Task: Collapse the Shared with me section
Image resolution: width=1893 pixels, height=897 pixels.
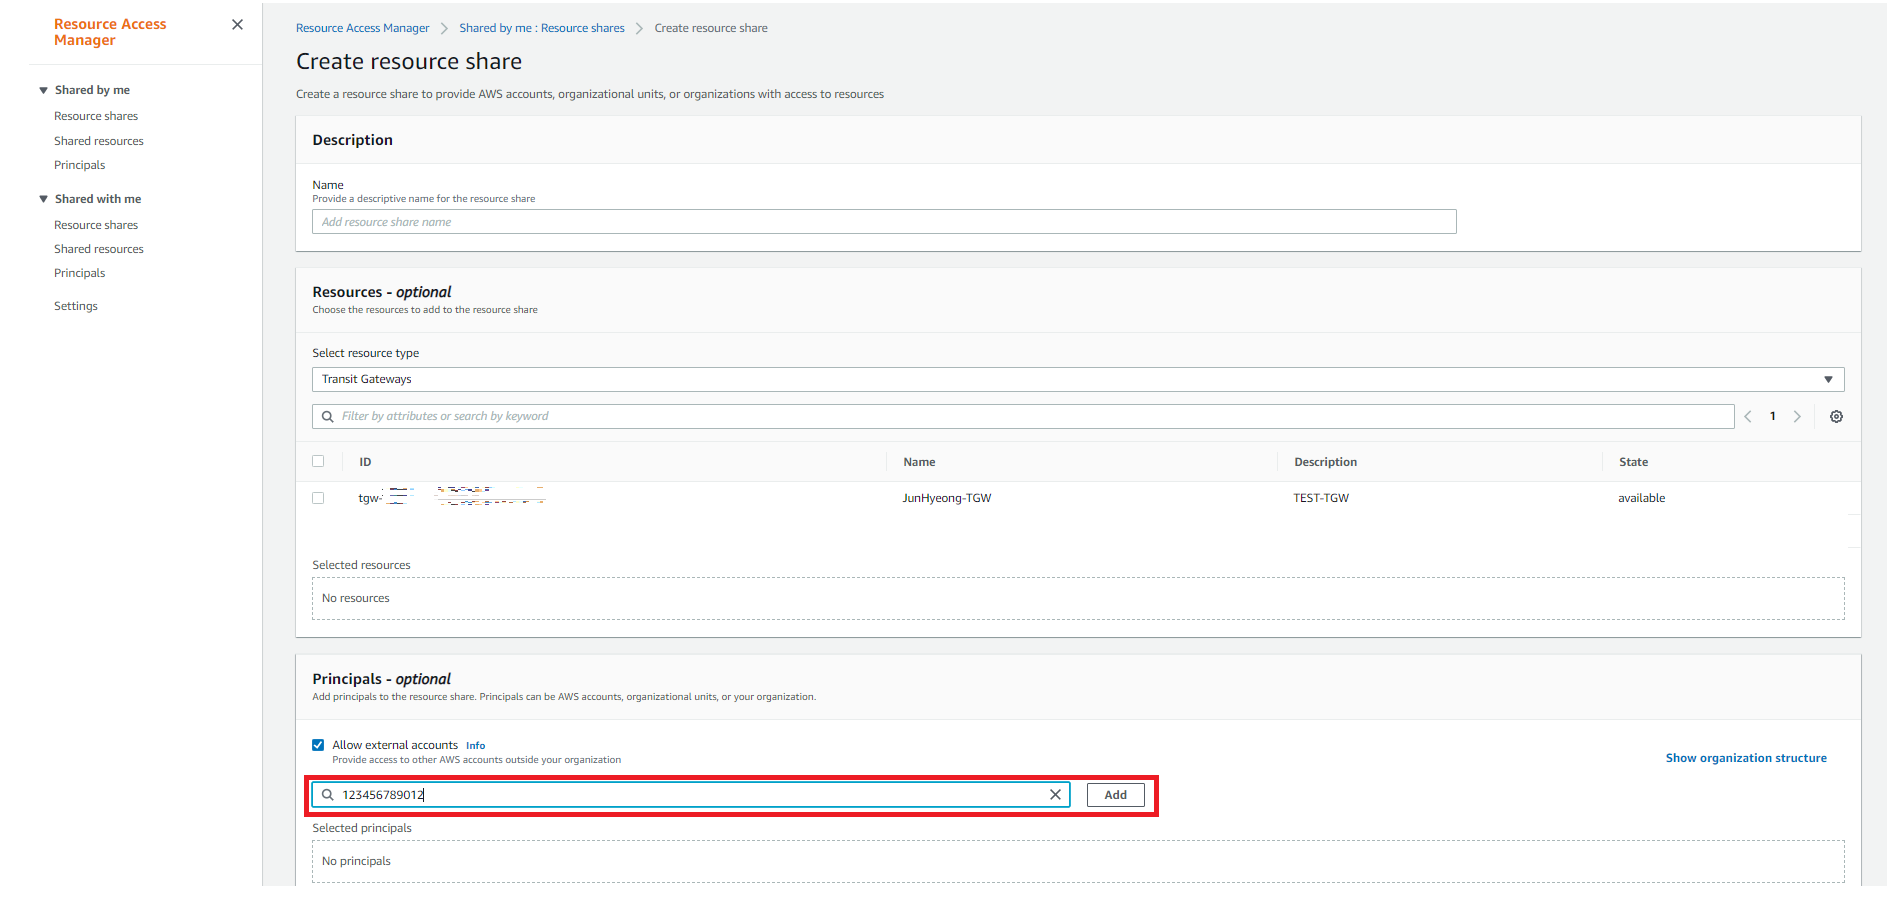Action: pyautogui.click(x=44, y=199)
